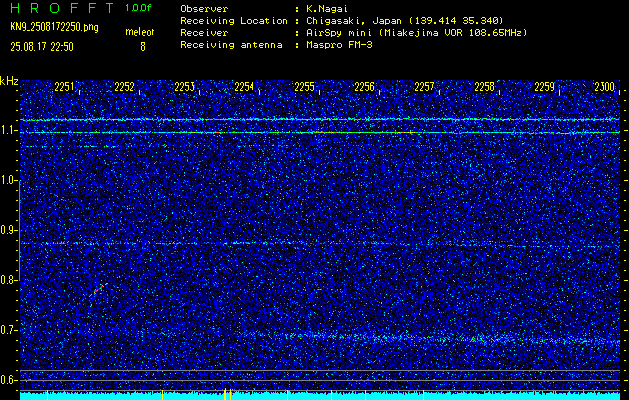The image size is (629, 400).
Task: Click the 2254 time axis label
Action: point(244,87)
